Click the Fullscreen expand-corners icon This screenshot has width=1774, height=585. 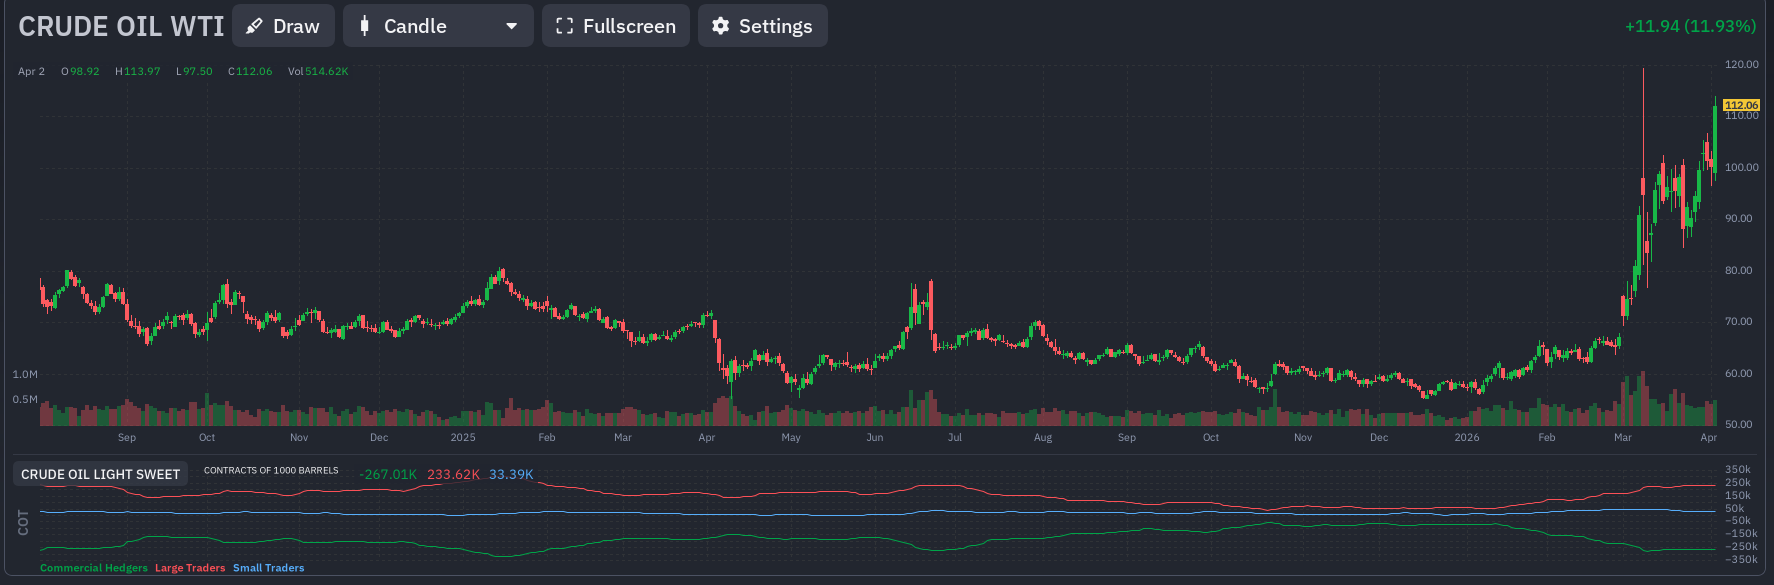[564, 26]
